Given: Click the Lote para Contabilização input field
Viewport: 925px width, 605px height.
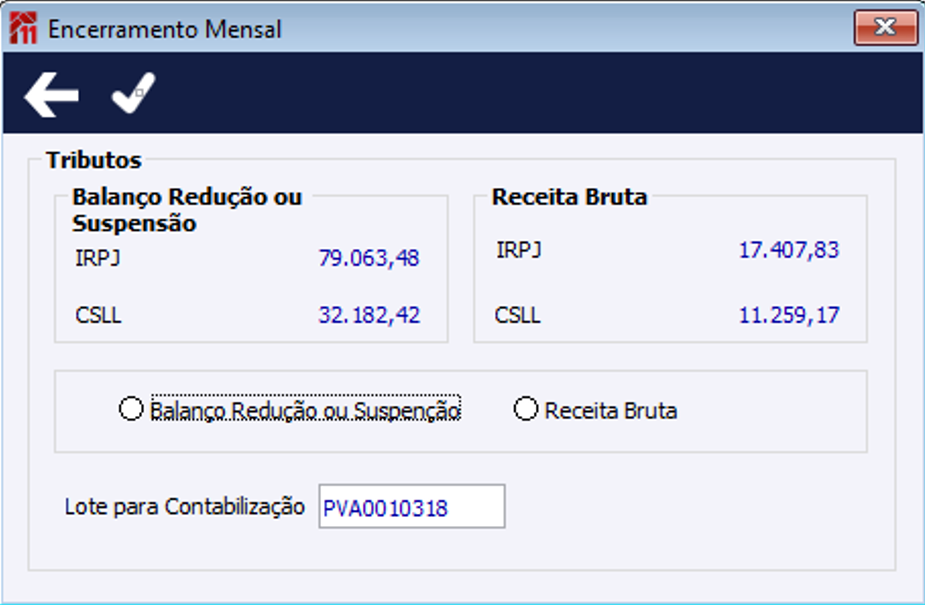Looking at the screenshot, I should coord(411,507).
